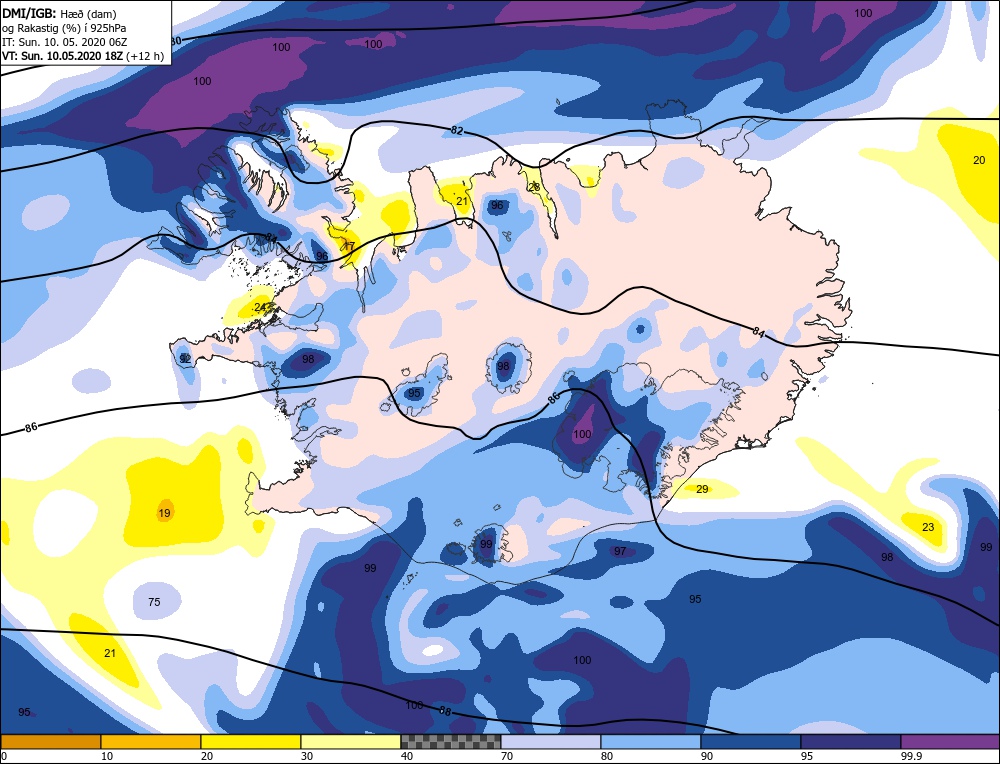
Task: Click the legend tick label '90'
Action: [707, 756]
